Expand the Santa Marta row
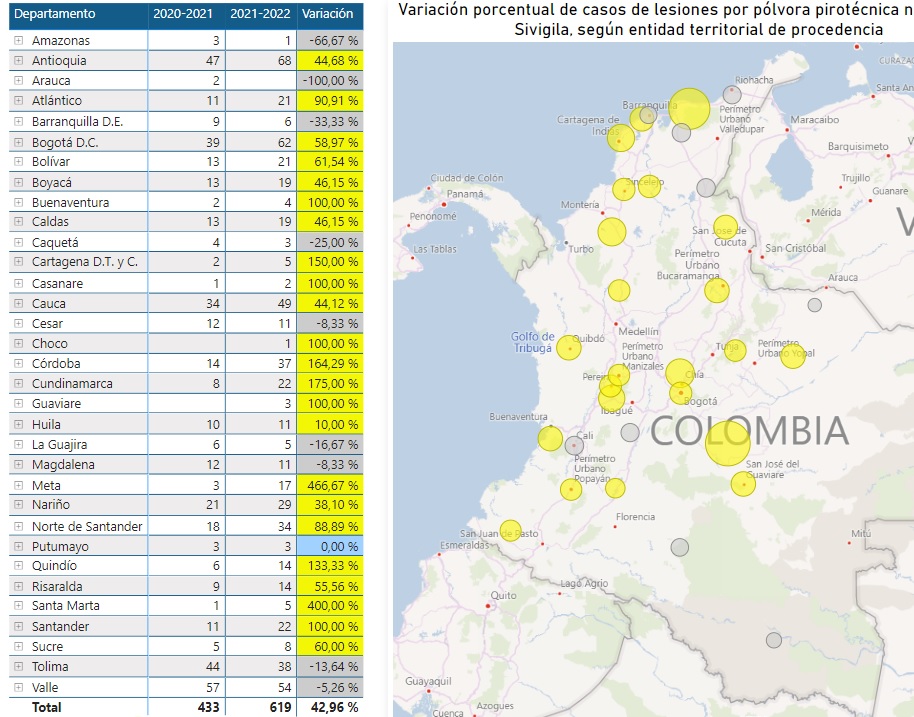 click(18, 606)
